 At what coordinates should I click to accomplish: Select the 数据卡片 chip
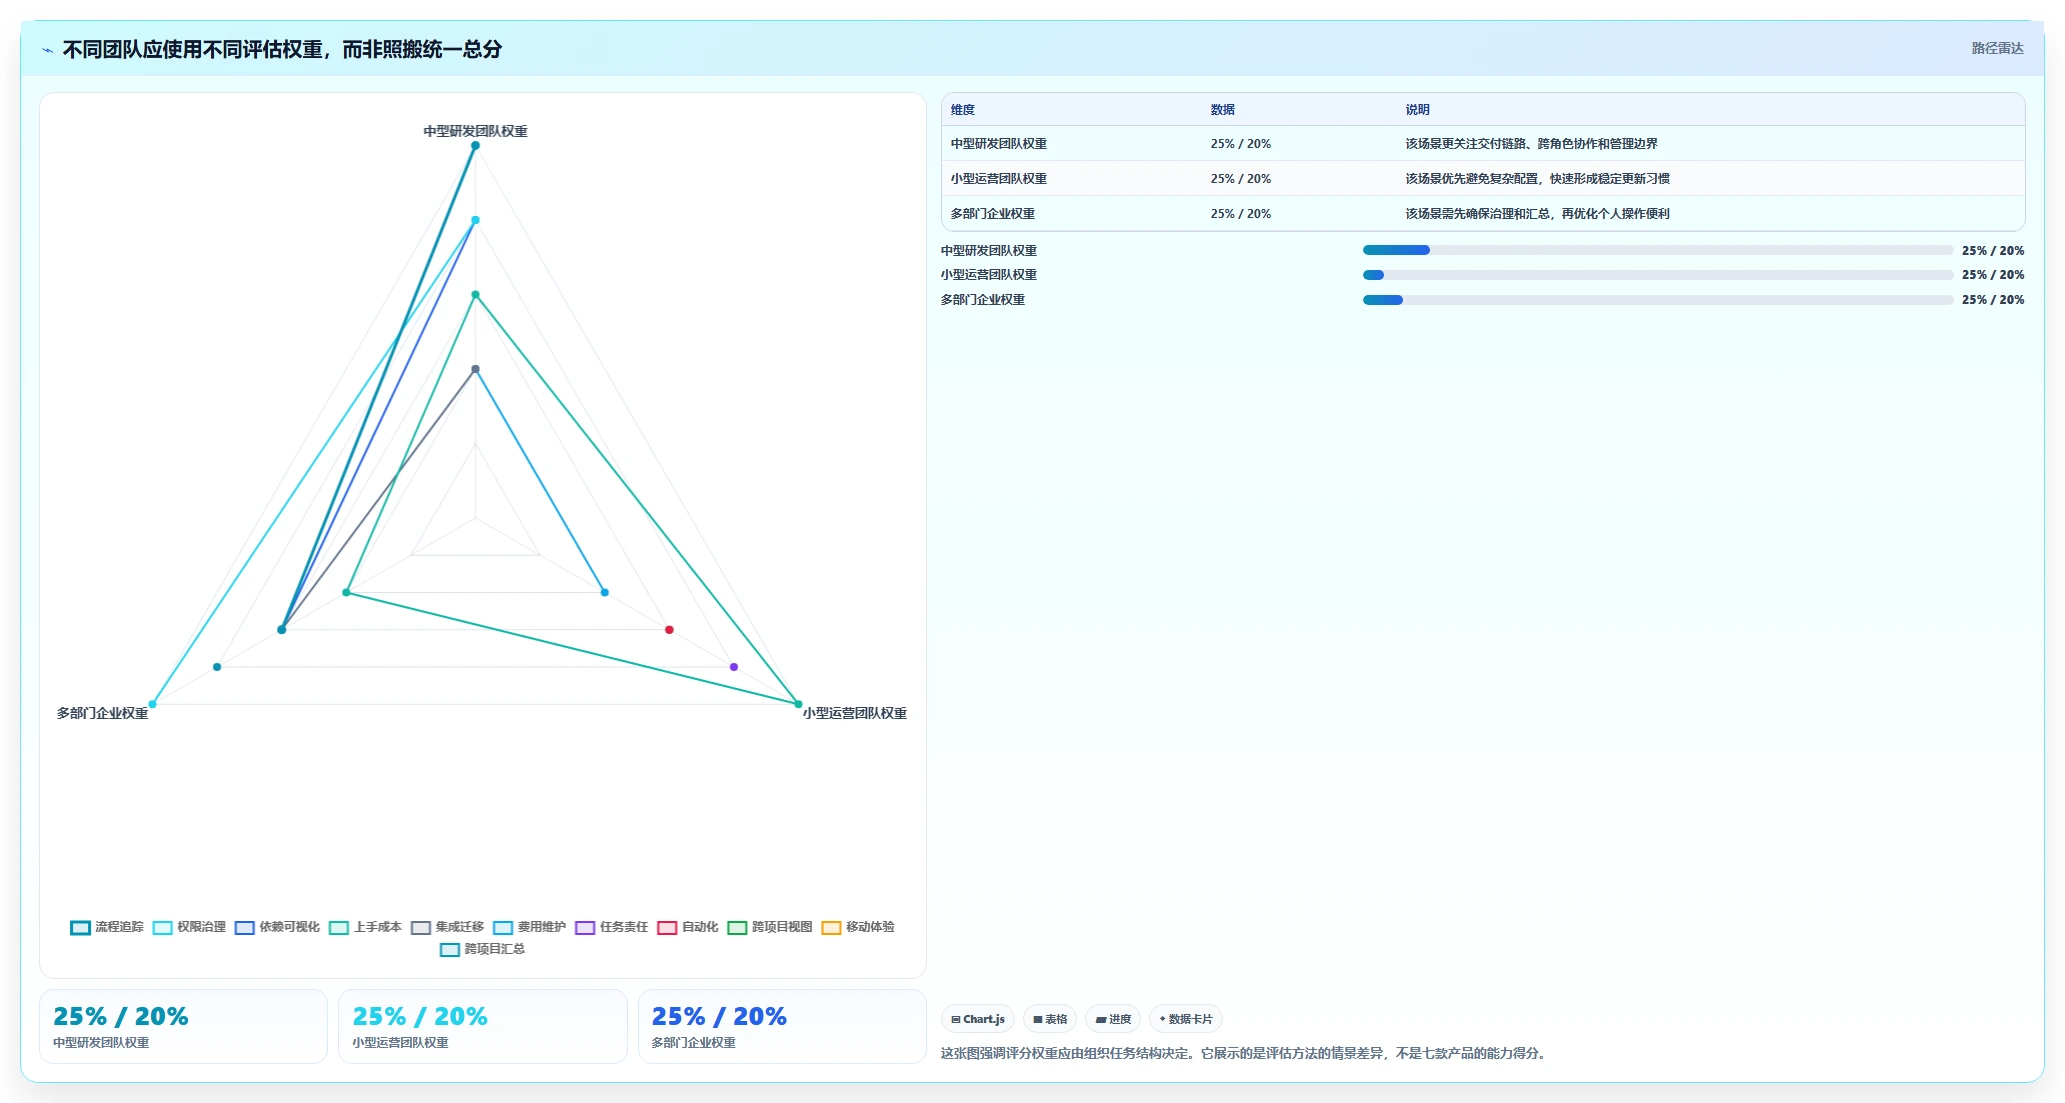(1186, 1019)
